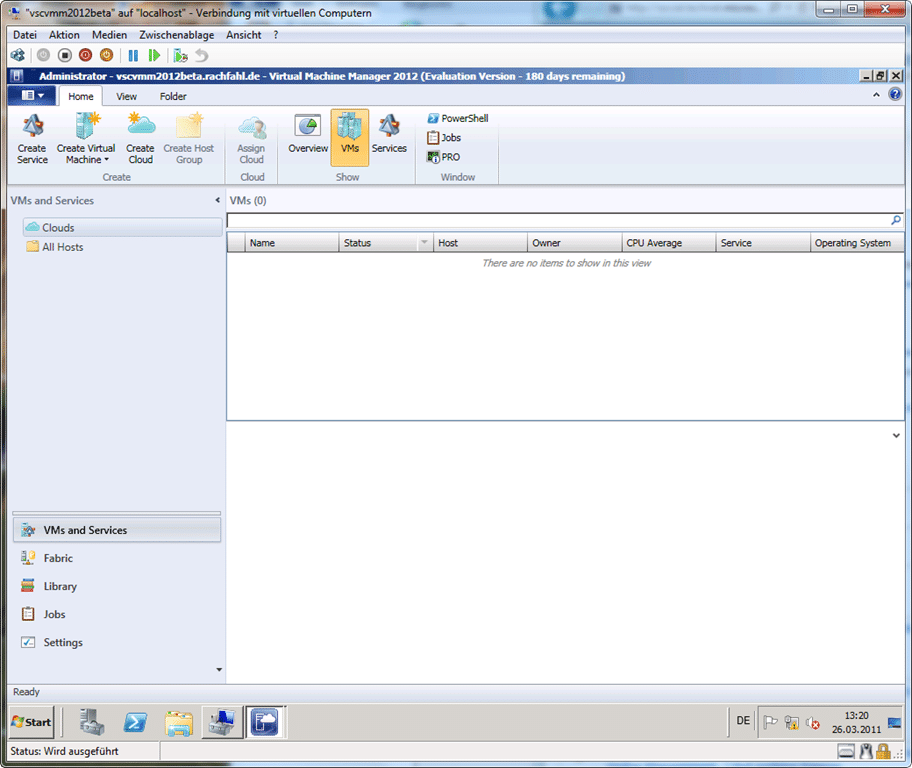This screenshot has width=912, height=768.
Task: Open the Help icon in ribbon
Action: (x=895, y=94)
